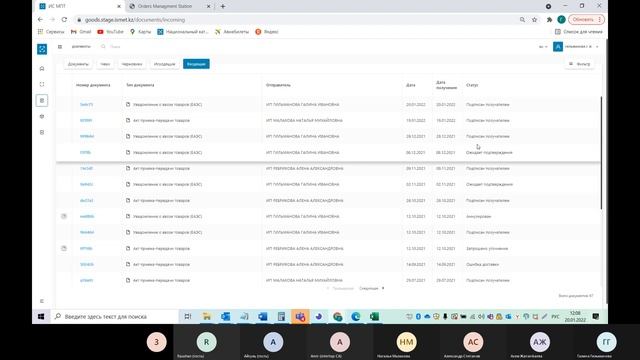Open the language dropdown in app header
Image resolution: width=640 pixels, height=360 pixels.
(543, 47)
